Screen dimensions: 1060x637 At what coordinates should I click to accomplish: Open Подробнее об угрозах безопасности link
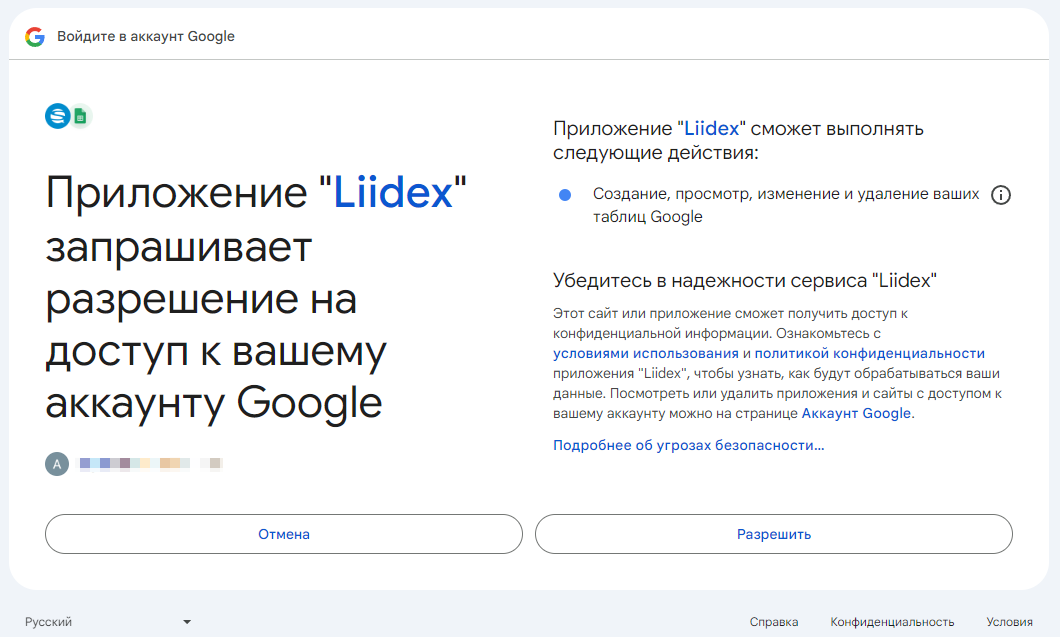click(688, 445)
